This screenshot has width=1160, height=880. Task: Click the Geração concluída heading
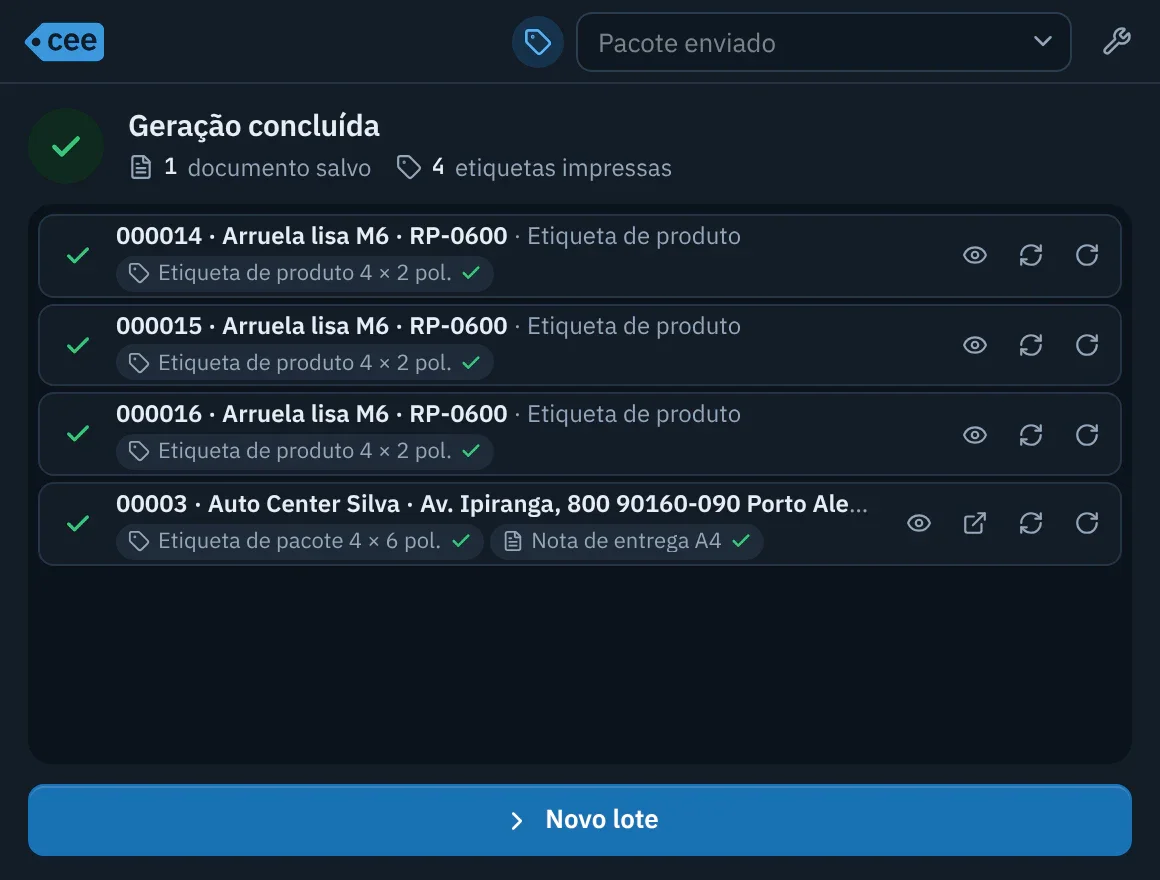click(254, 126)
